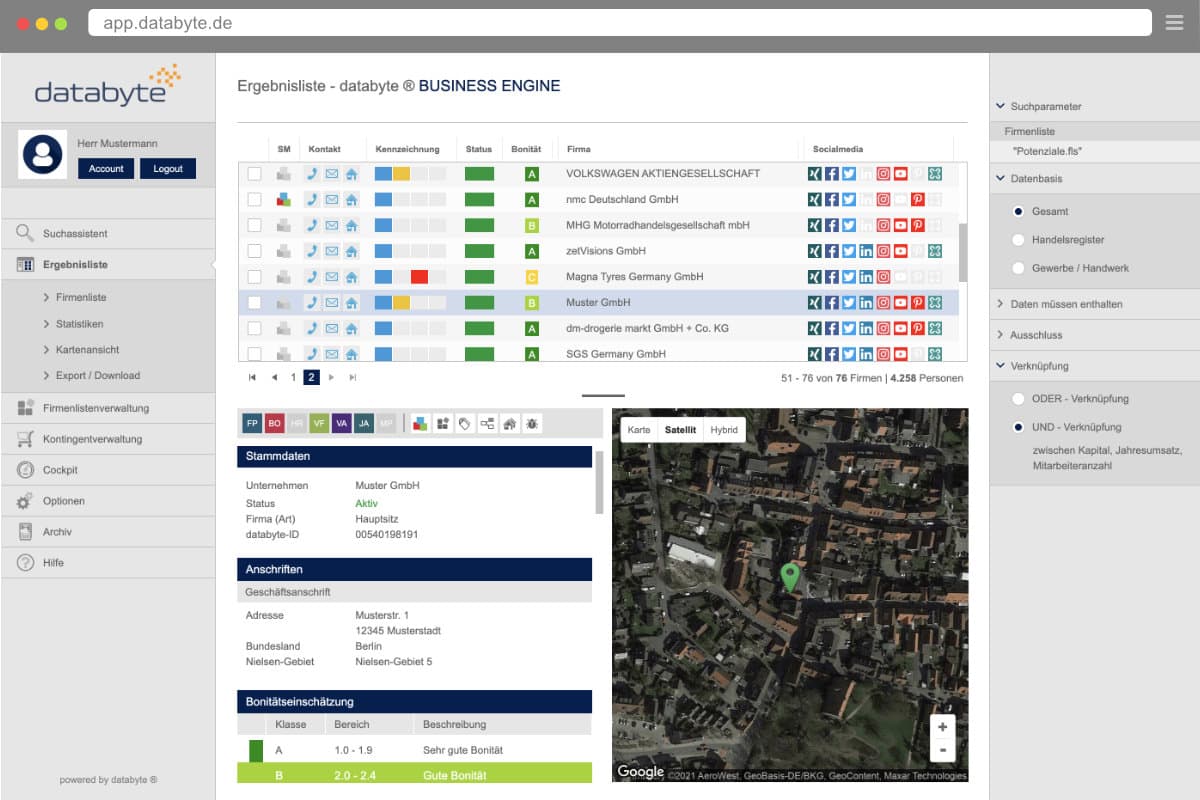This screenshot has height=800, width=1200.
Task: Switch map to Hybrid view
Action: click(x=724, y=430)
